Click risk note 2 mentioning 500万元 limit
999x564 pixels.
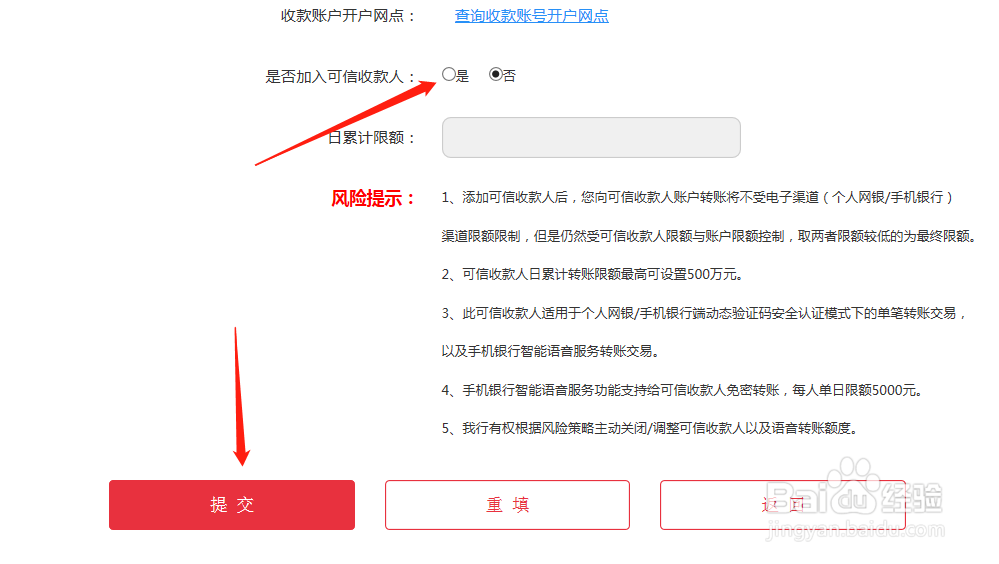(x=593, y=275)
